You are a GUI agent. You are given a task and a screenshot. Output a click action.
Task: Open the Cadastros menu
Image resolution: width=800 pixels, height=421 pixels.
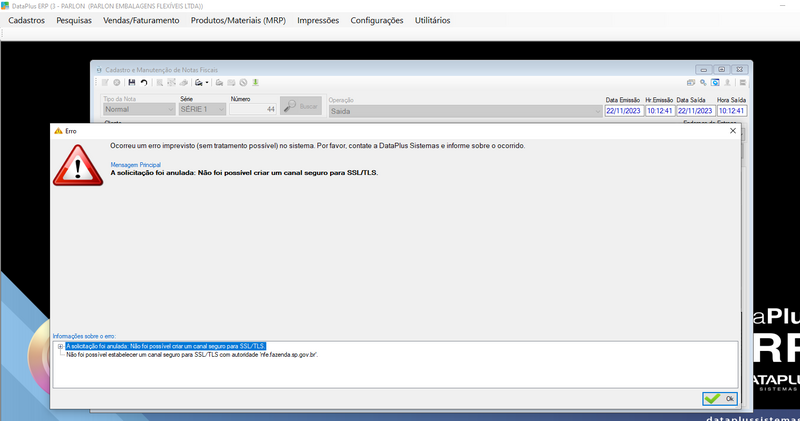pos(27,20)
